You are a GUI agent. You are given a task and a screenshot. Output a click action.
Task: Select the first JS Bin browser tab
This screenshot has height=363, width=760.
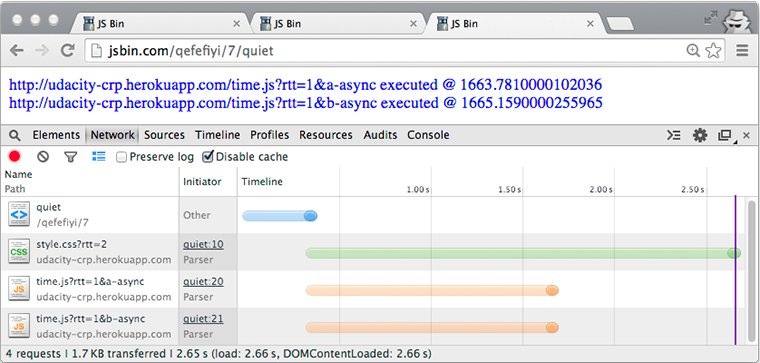click(161, 23)
